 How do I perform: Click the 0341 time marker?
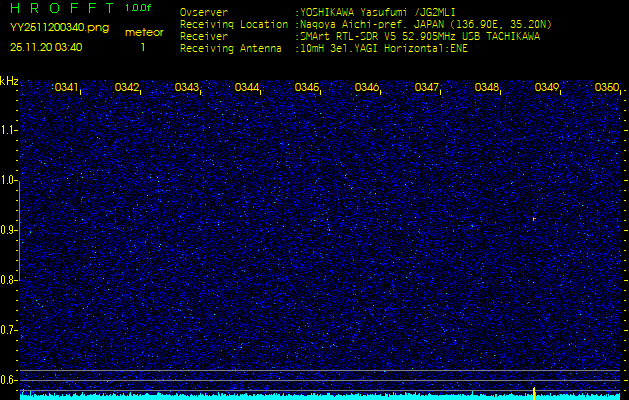[67, 88]
